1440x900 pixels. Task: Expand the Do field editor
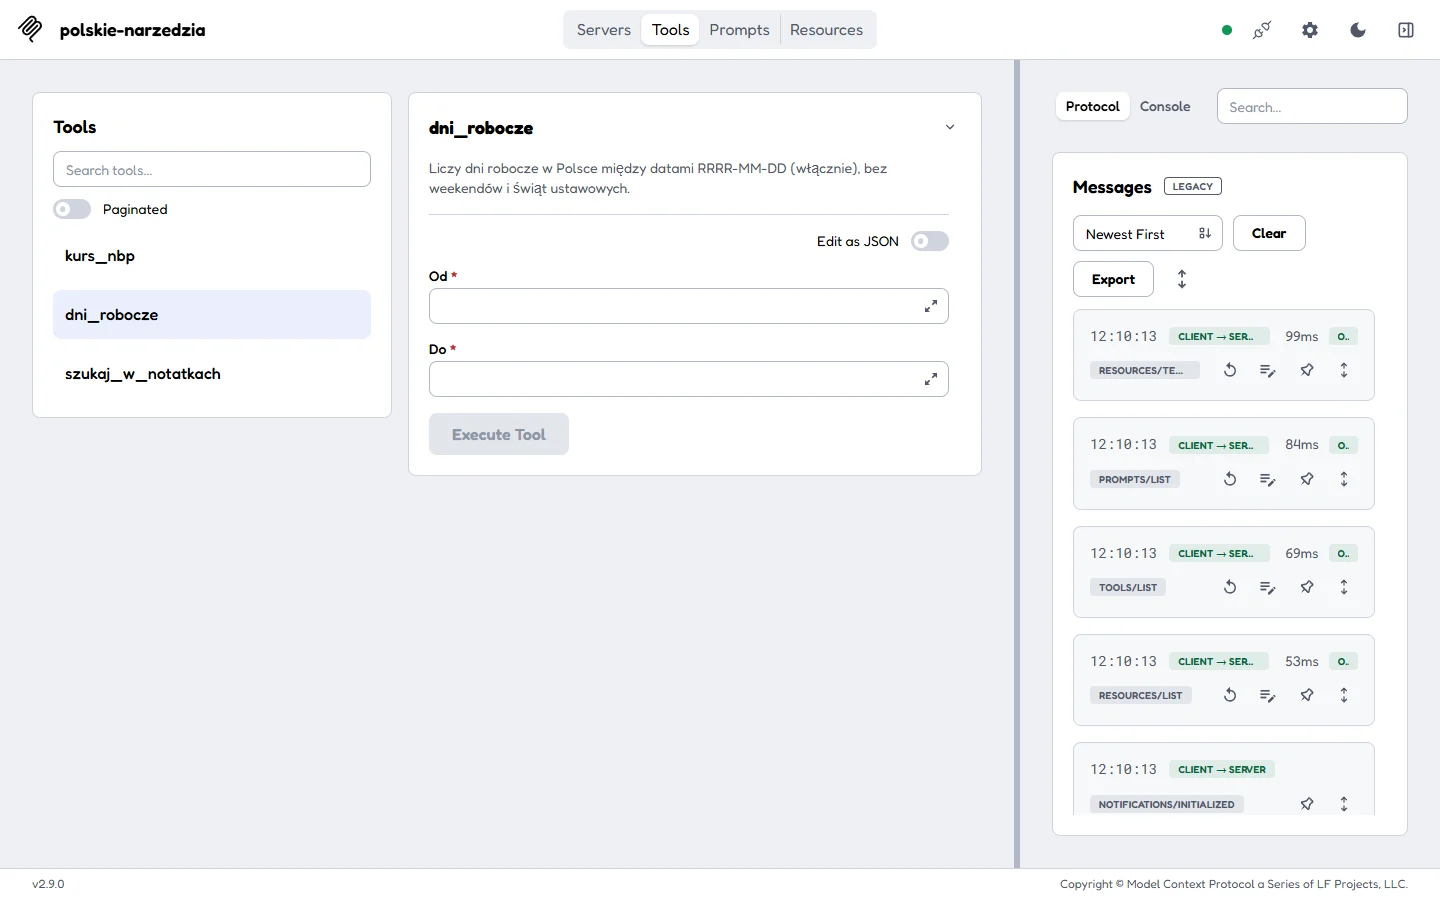click(931, 379)
